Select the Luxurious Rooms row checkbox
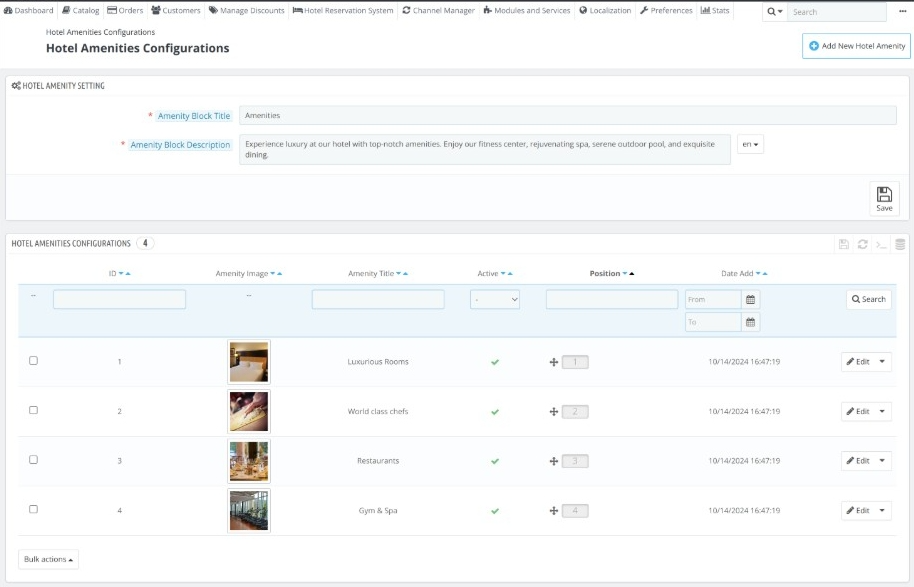The image size is (914, 587). 33,361
